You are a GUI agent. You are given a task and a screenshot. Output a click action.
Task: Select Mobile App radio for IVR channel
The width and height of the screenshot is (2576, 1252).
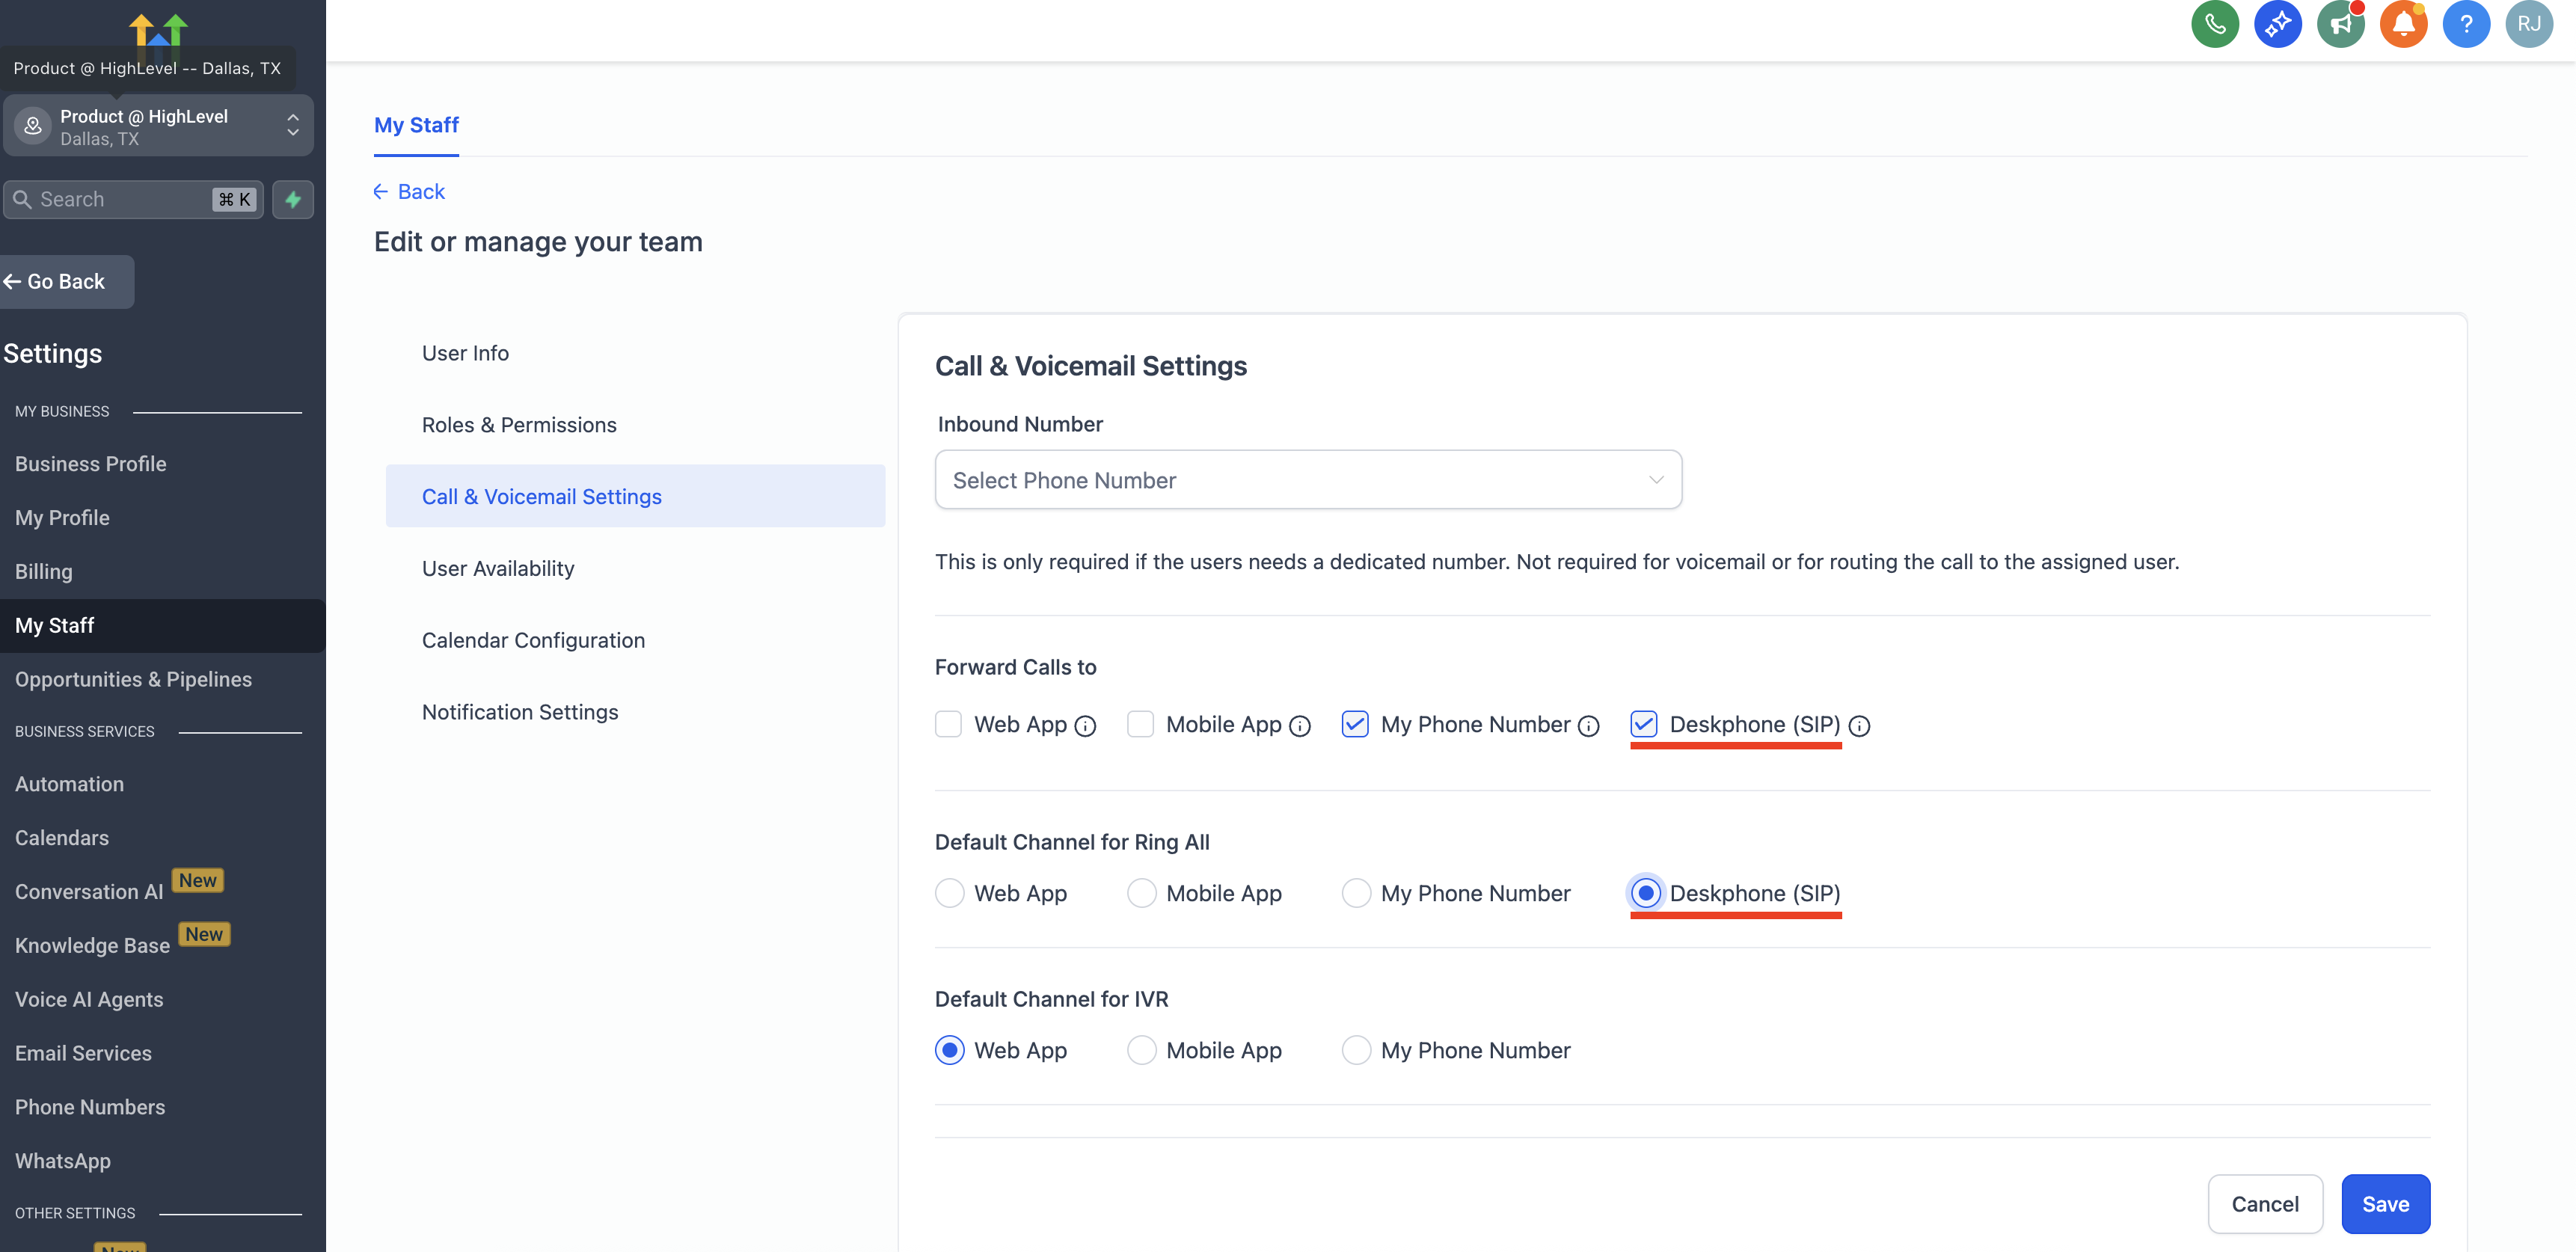click(1141, 1050)
